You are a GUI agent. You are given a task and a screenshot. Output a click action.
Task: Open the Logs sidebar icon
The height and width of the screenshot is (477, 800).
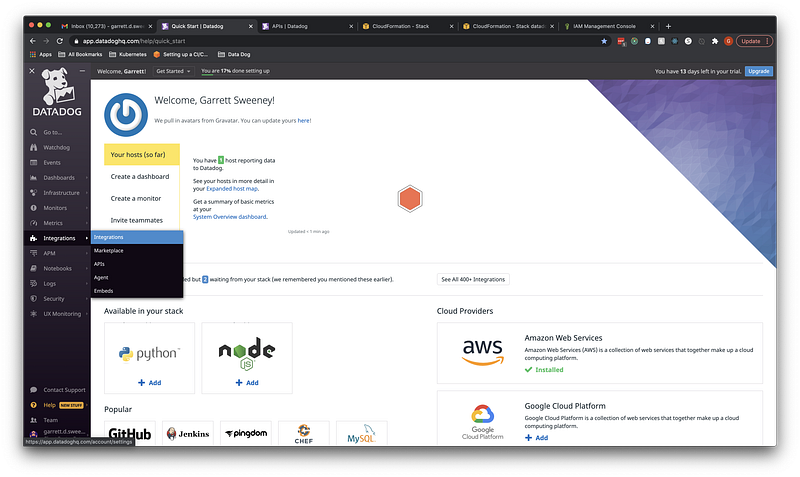[33, 283]
